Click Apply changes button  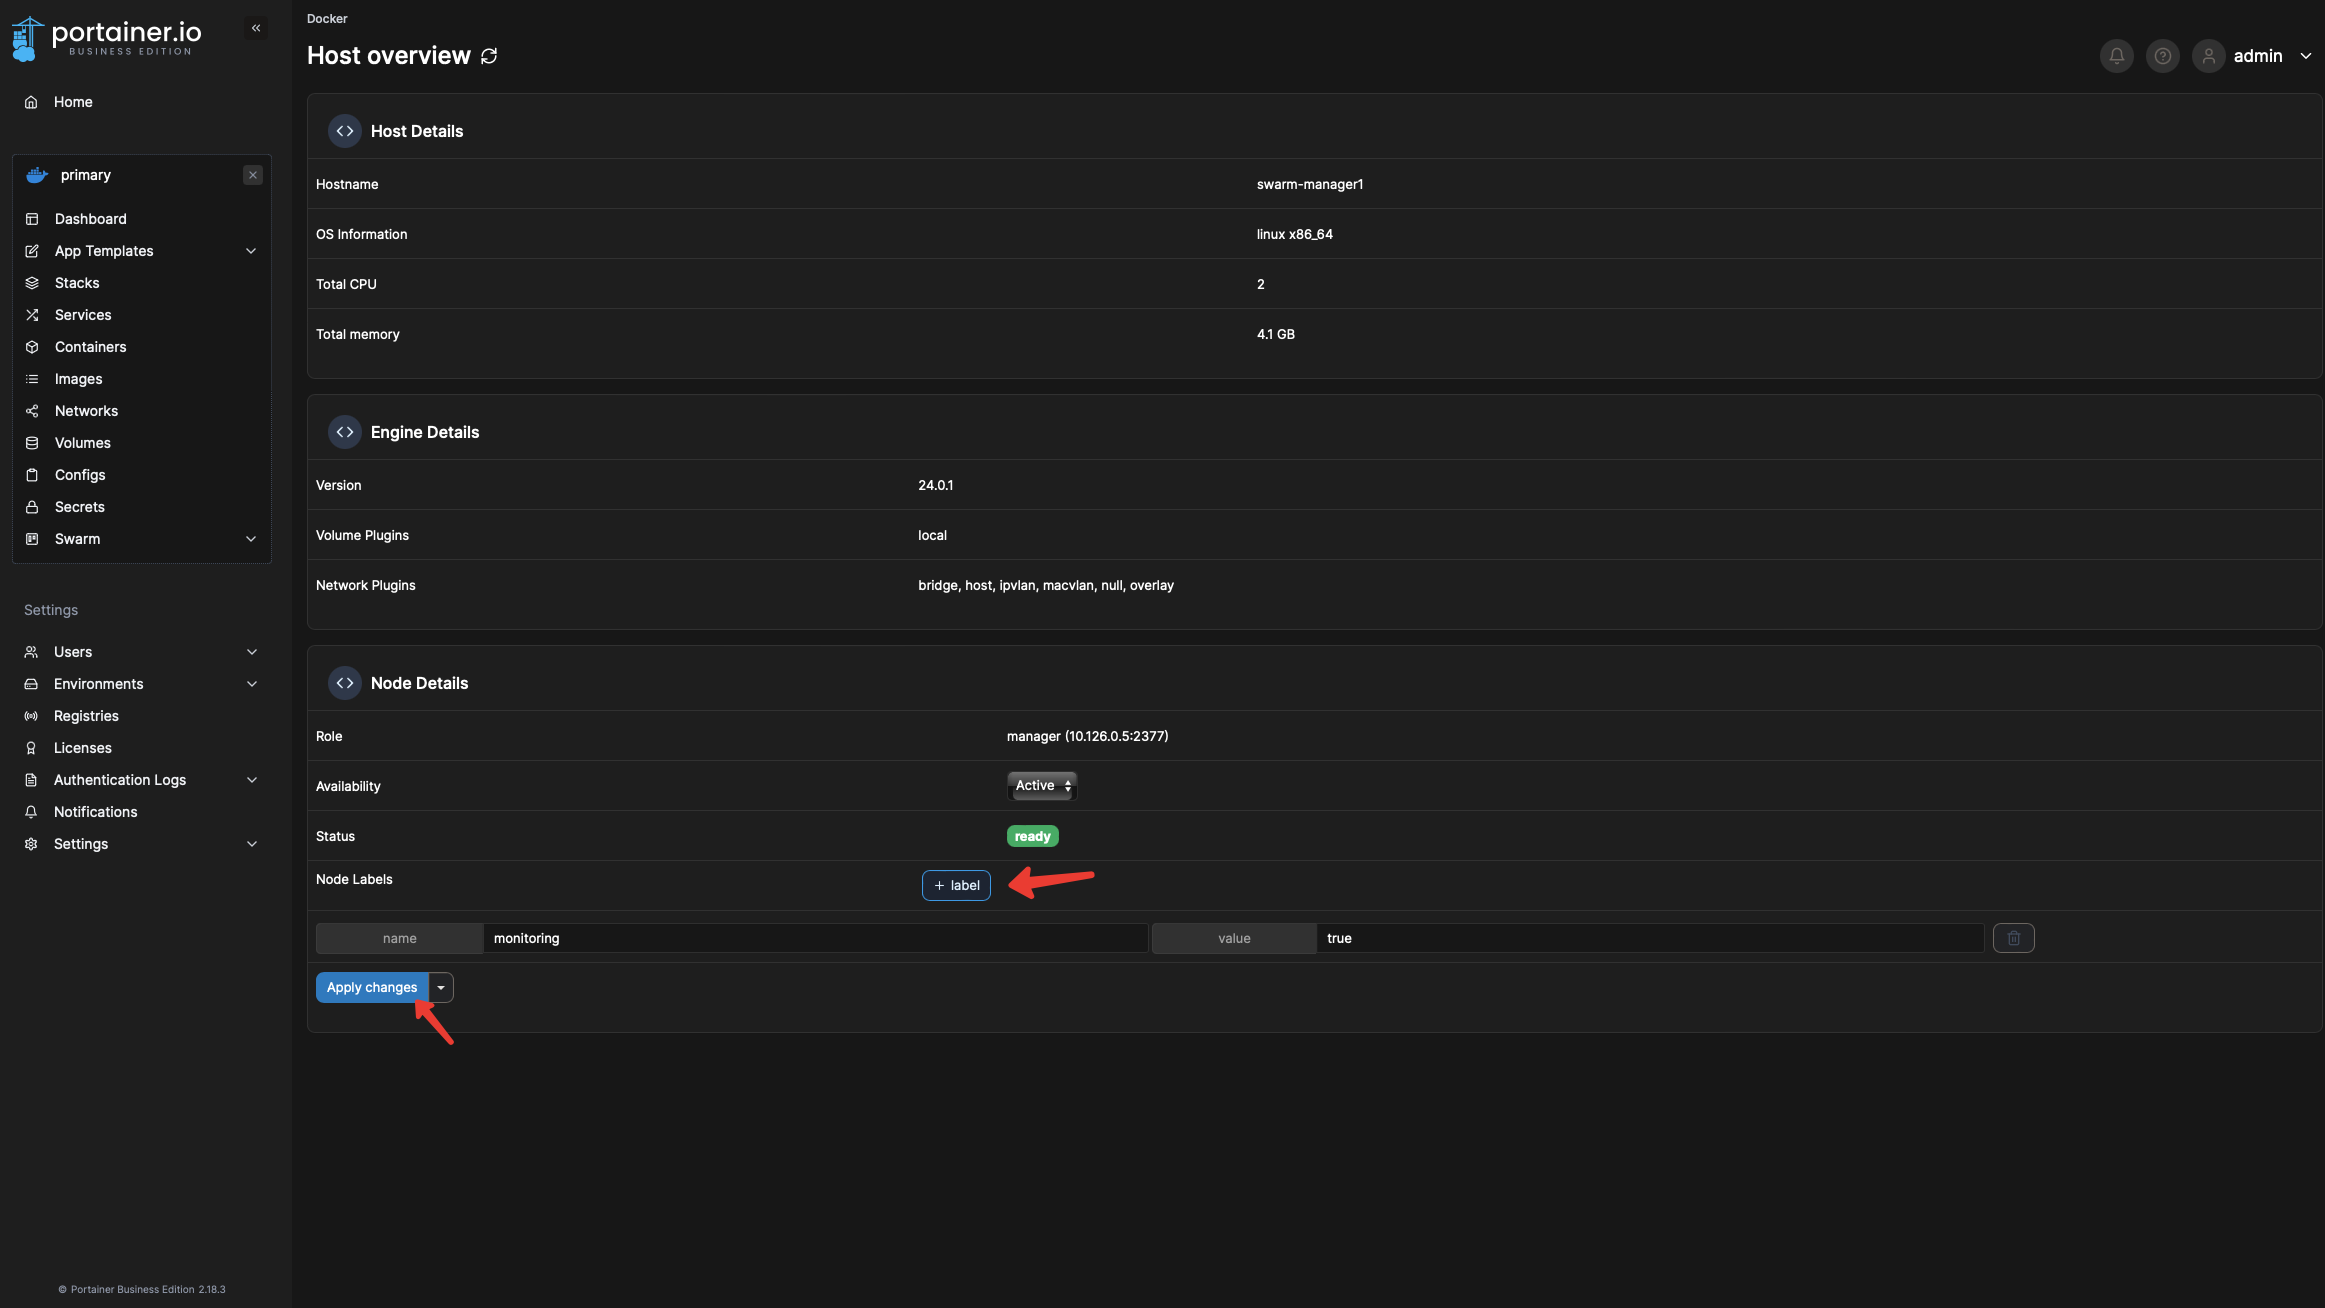coord(372,988)
